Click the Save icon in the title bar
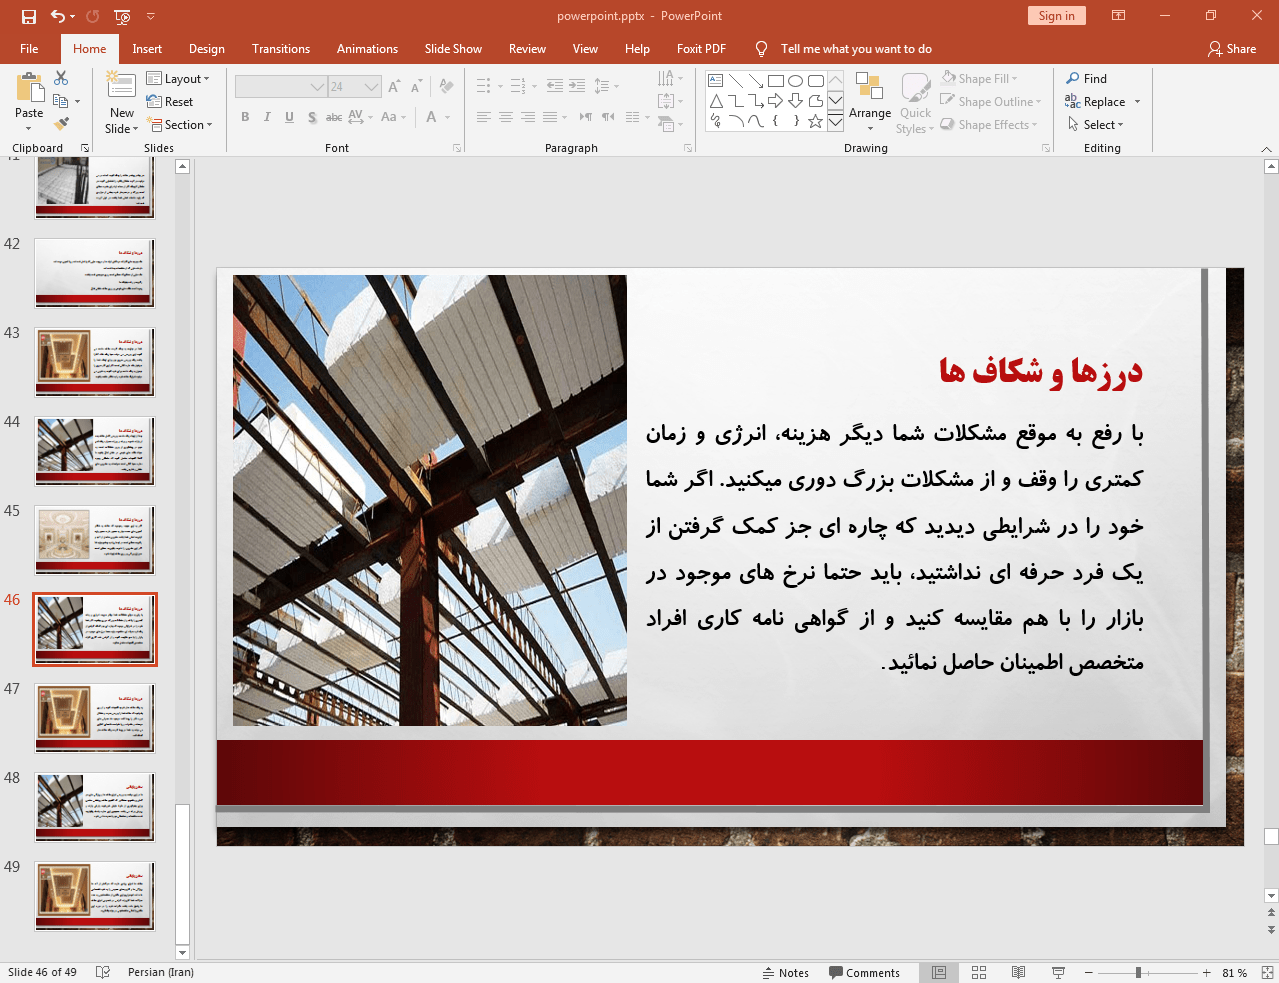 pos(29,16)
